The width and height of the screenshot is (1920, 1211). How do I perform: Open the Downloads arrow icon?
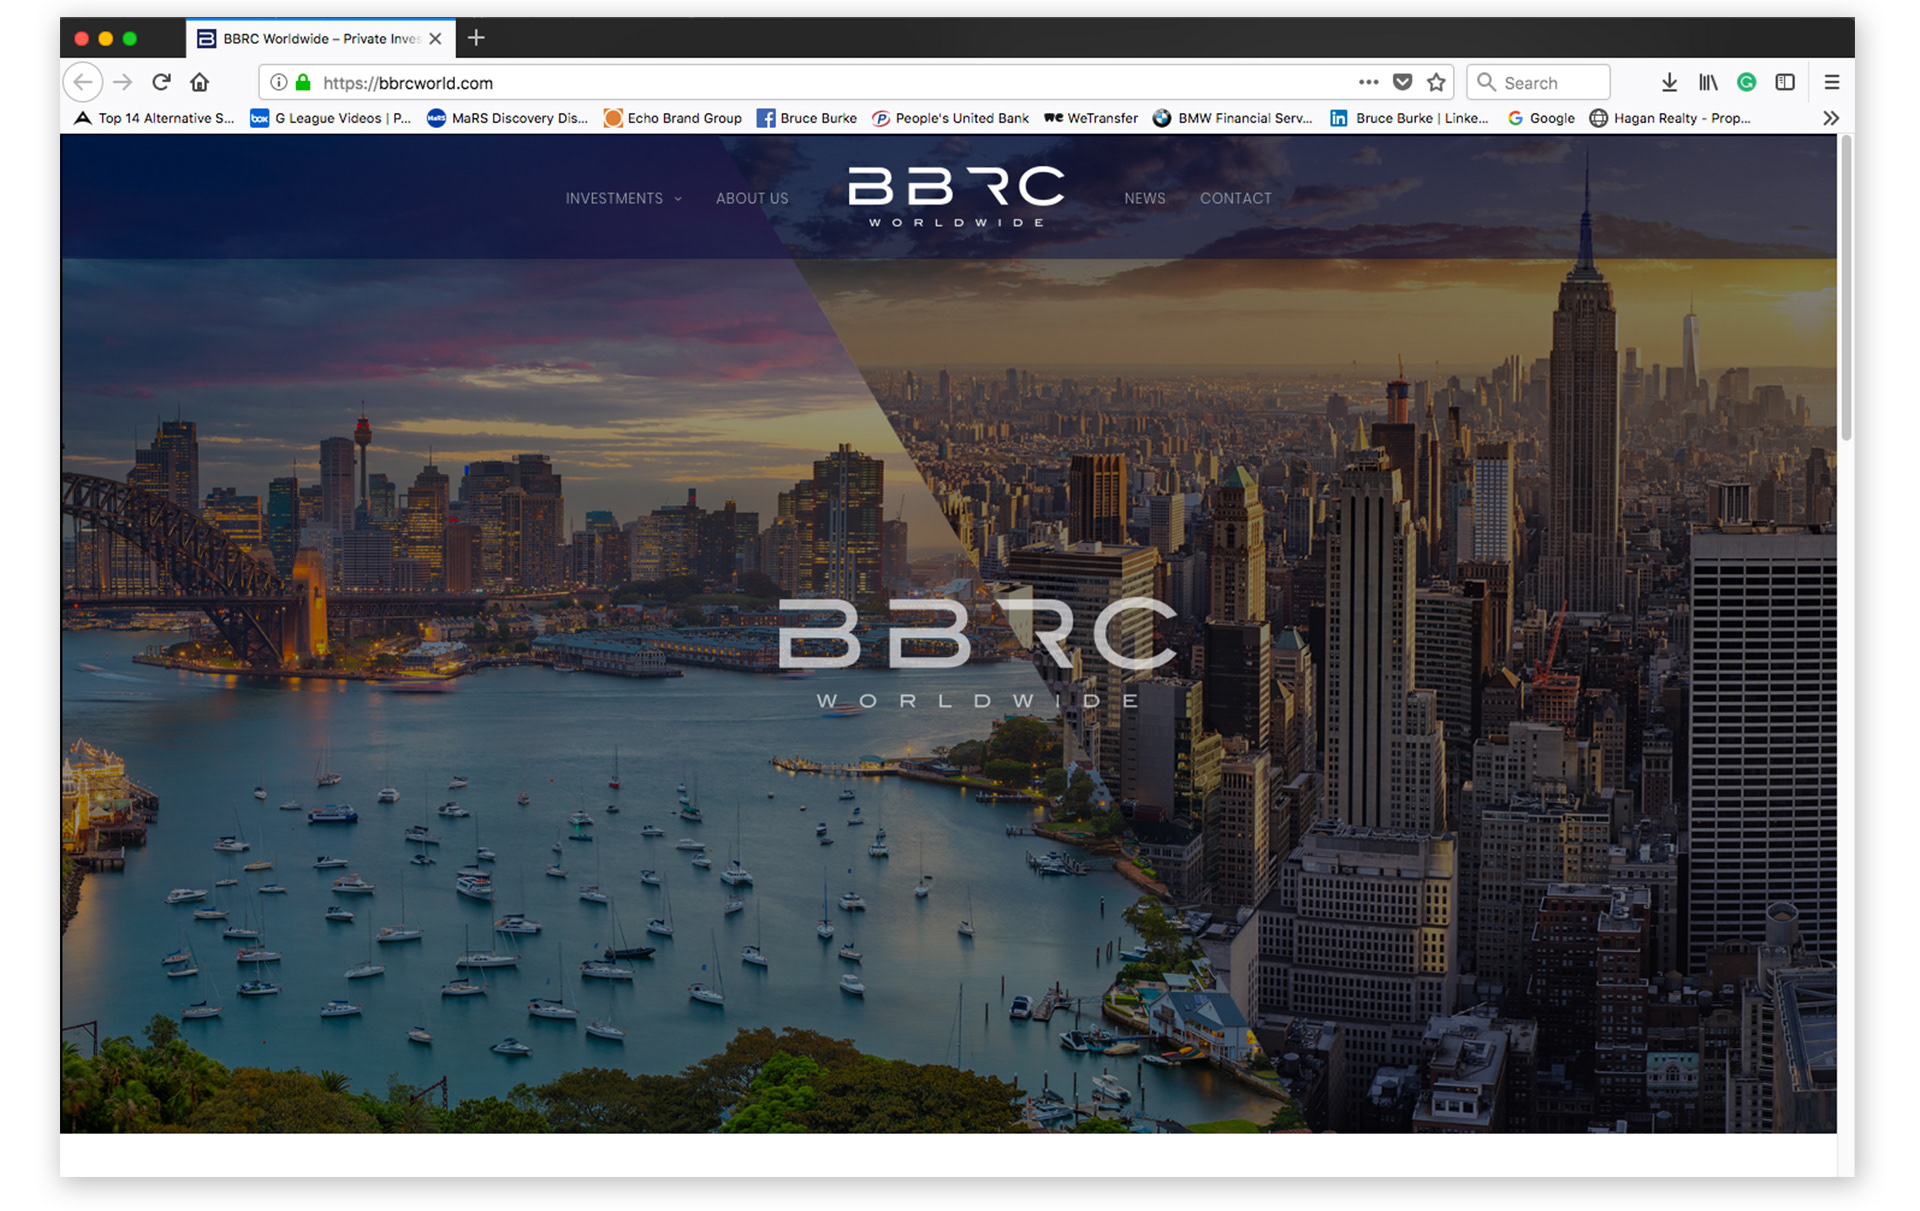click(x=1668, y=82)
